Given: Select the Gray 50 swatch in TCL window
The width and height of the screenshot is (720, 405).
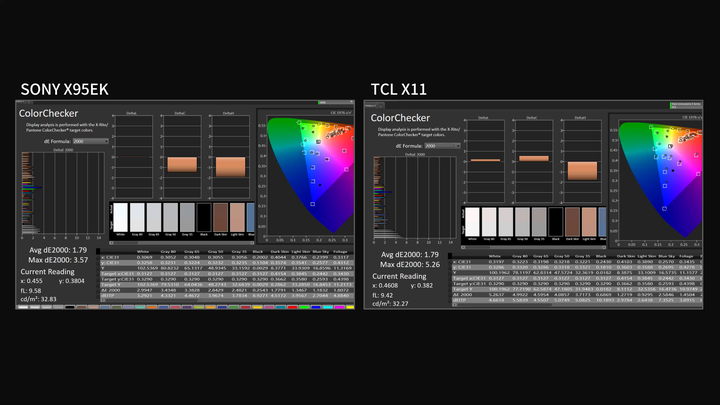Looking at the screenshot, I should pyautogui.click(x=522, y=222).
